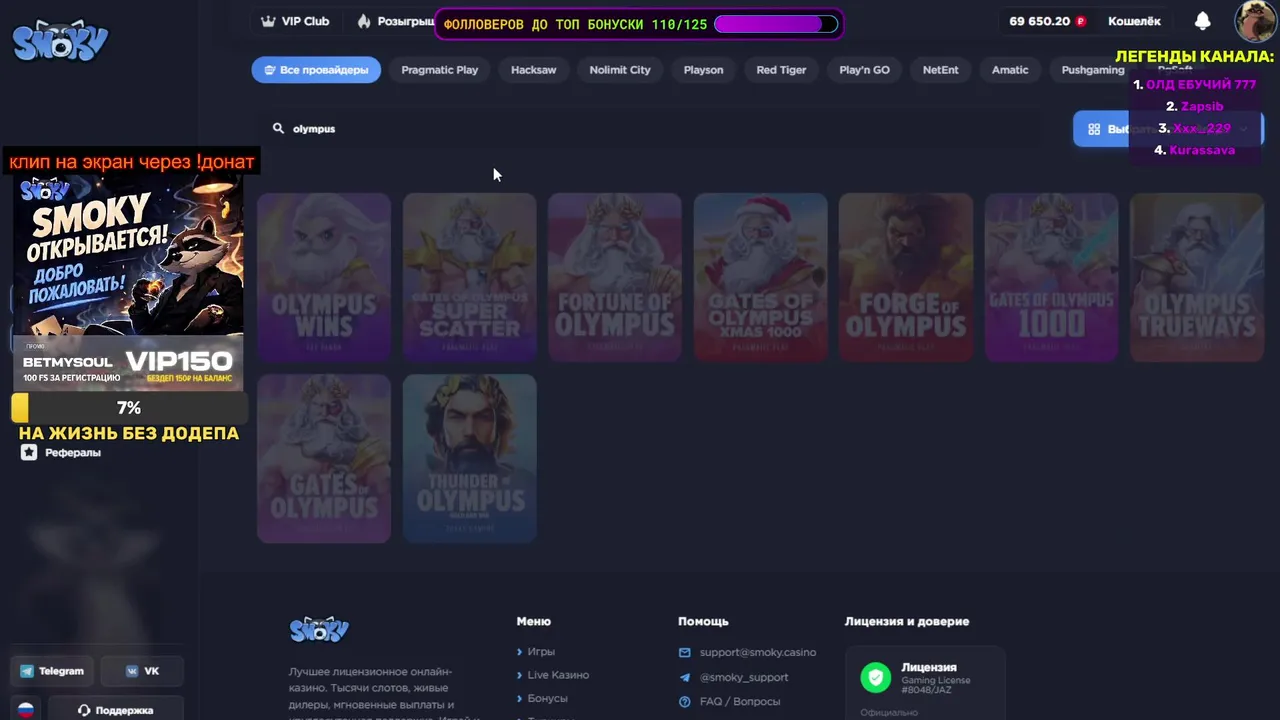Select Все провайдеры filter
Screen dimensions: 1280x720
click(x=316, y=70)
